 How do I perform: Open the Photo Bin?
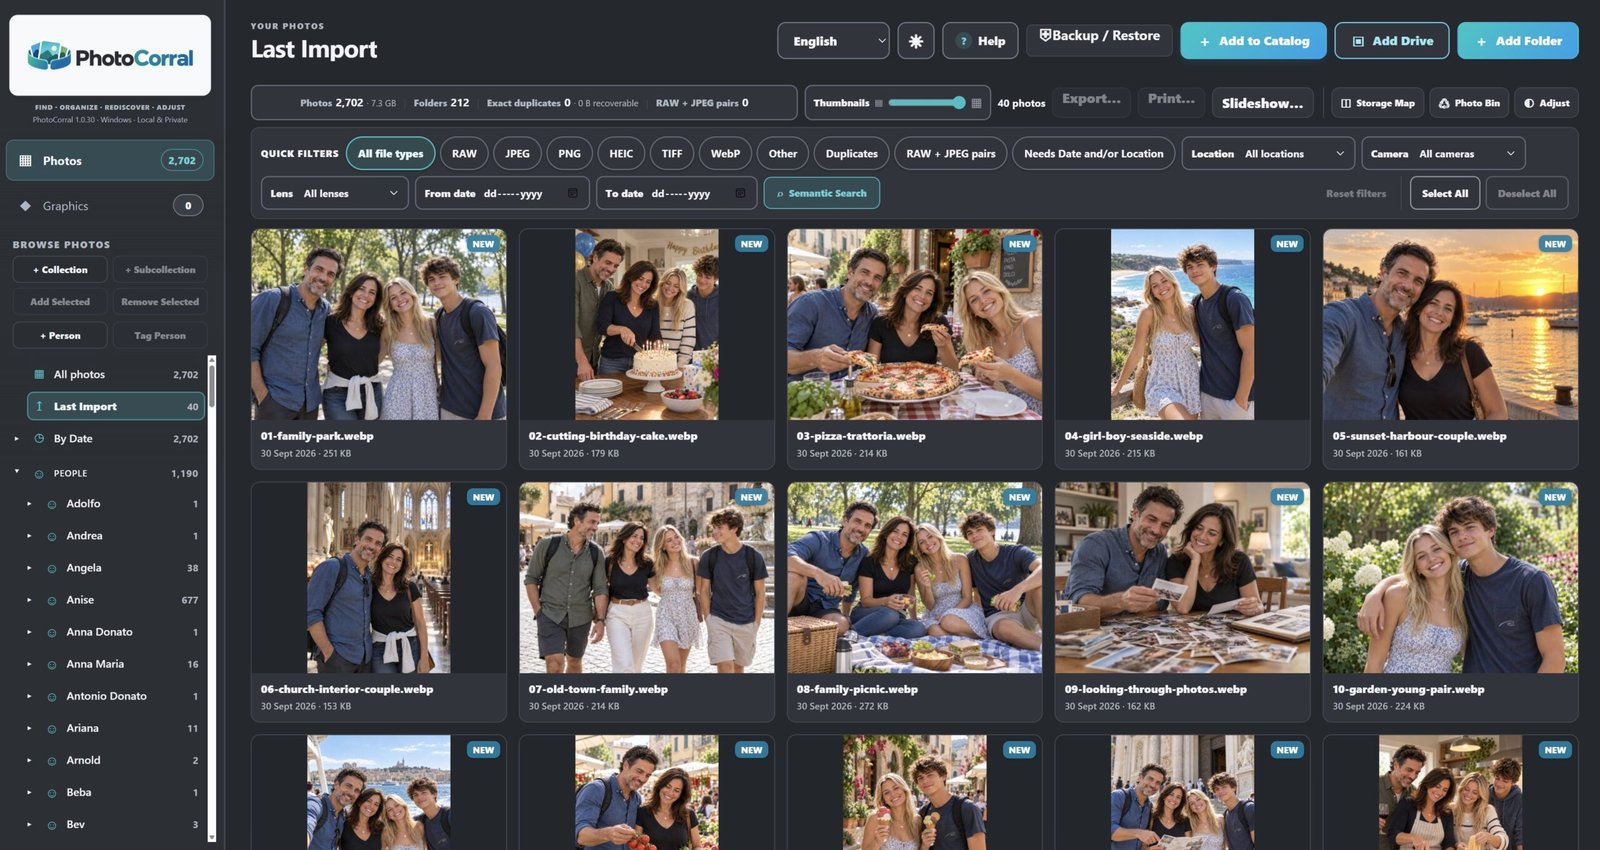click(x=1469, y=103)
